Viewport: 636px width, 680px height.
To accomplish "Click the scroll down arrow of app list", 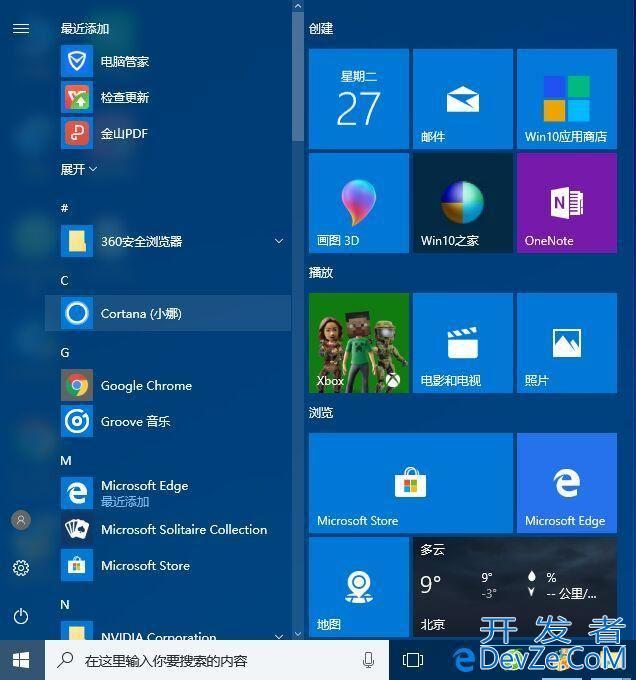I will click(297, 634).
